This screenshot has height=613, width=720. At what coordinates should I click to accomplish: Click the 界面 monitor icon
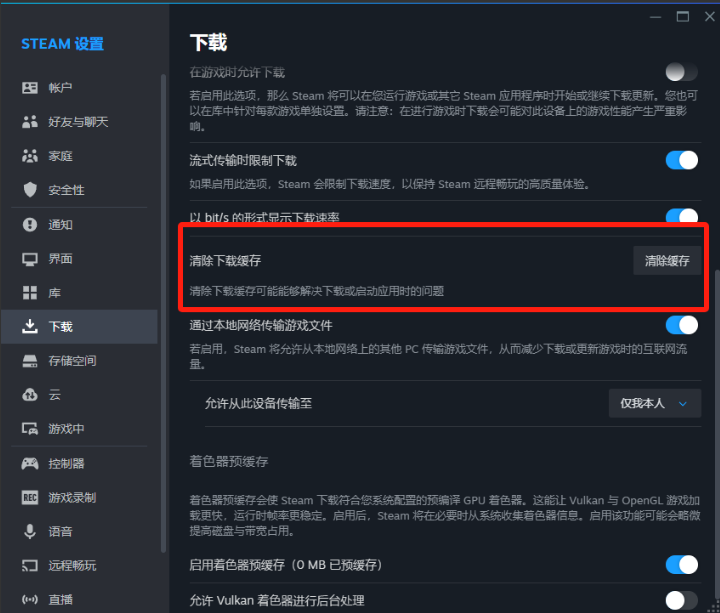point(30,259)
